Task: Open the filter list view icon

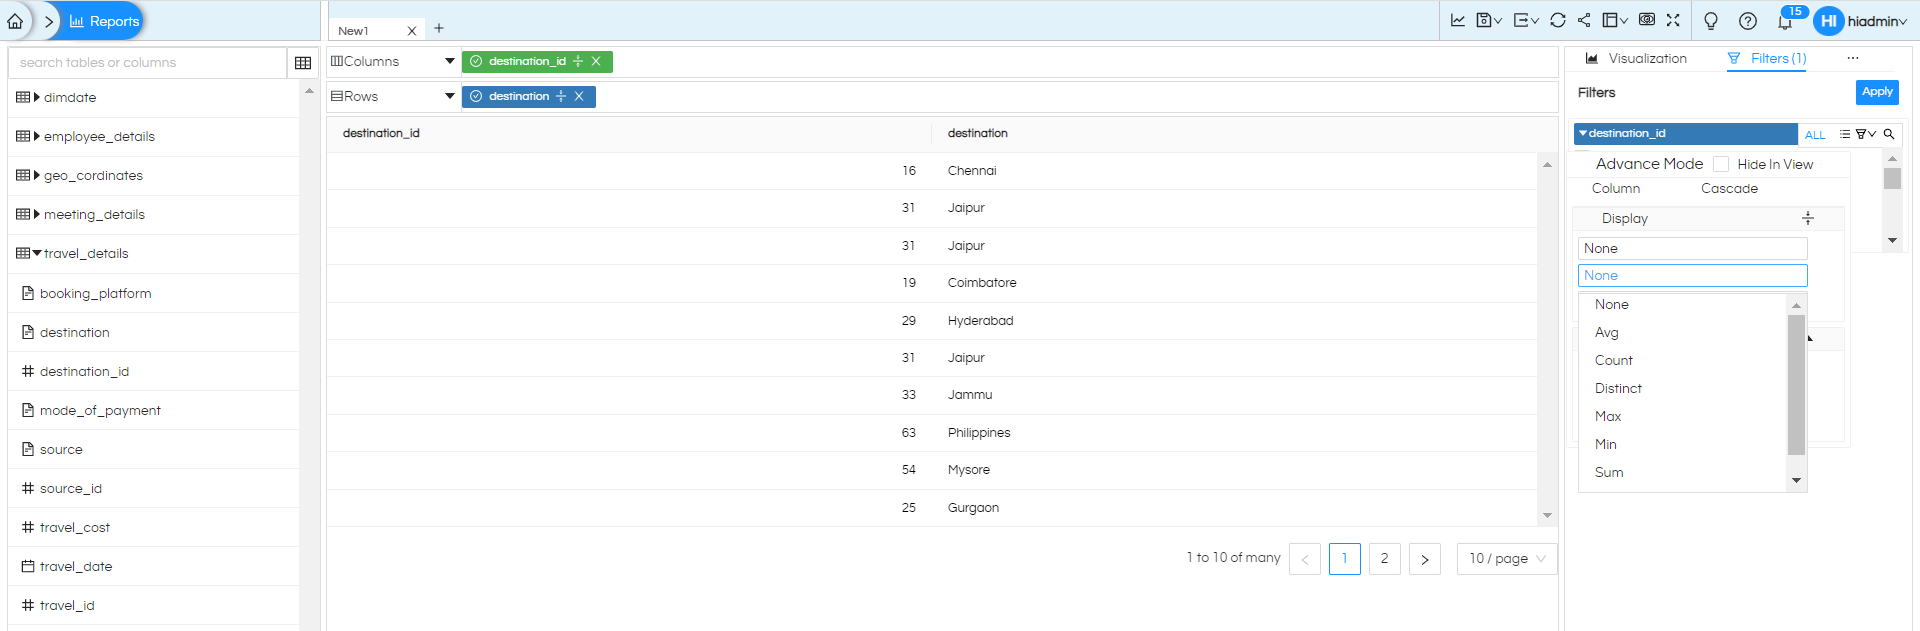Action: pos(1845,134)
